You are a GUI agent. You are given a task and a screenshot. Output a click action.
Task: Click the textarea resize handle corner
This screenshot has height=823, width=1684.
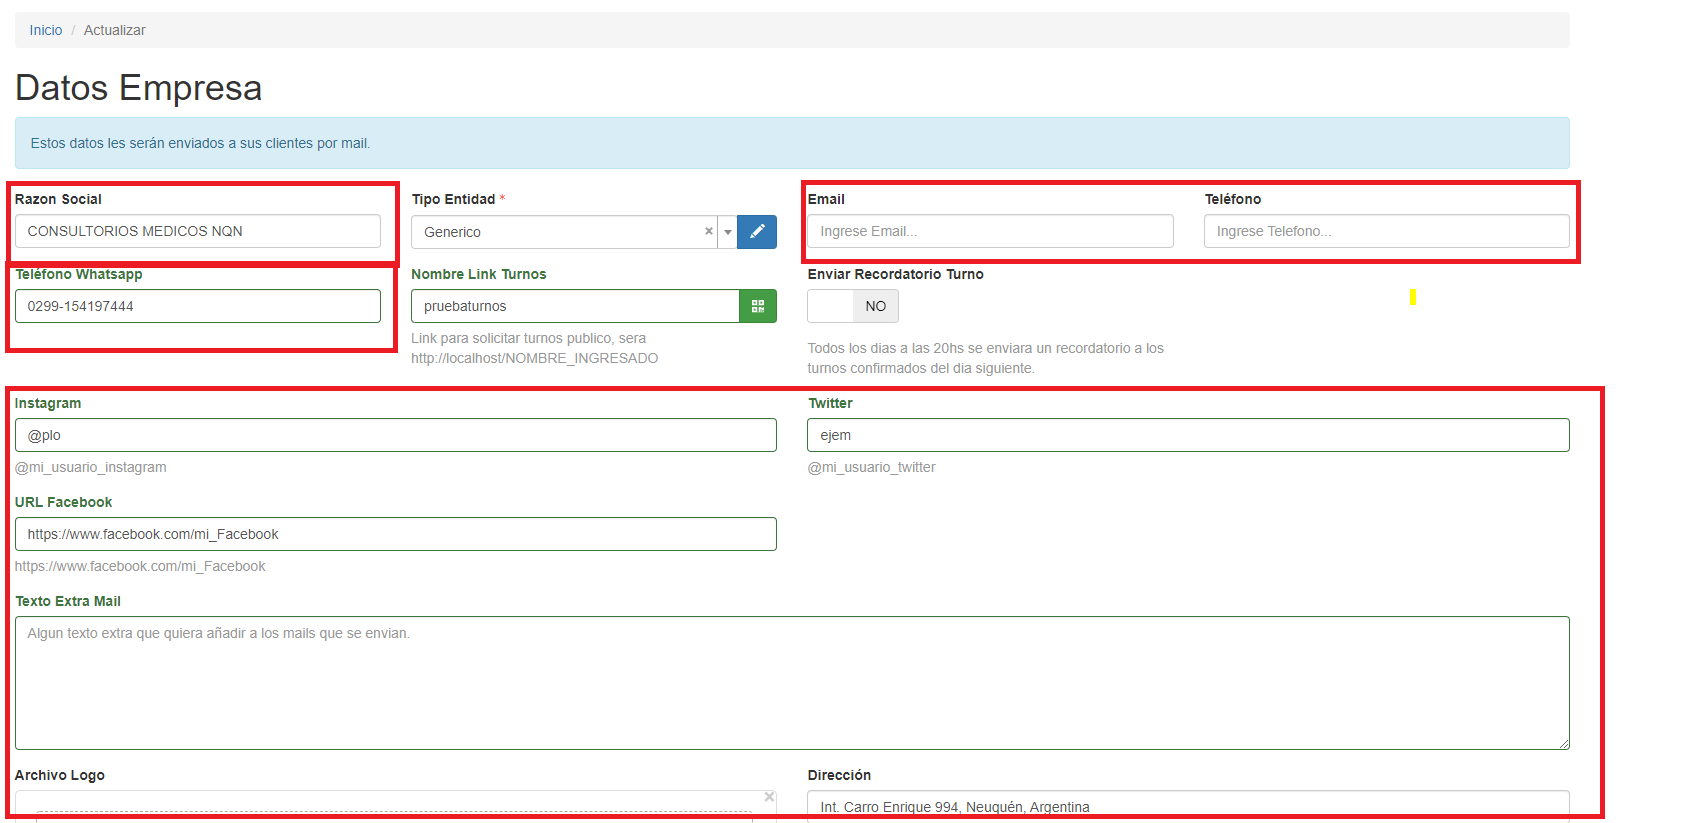tap(1564, 744)
